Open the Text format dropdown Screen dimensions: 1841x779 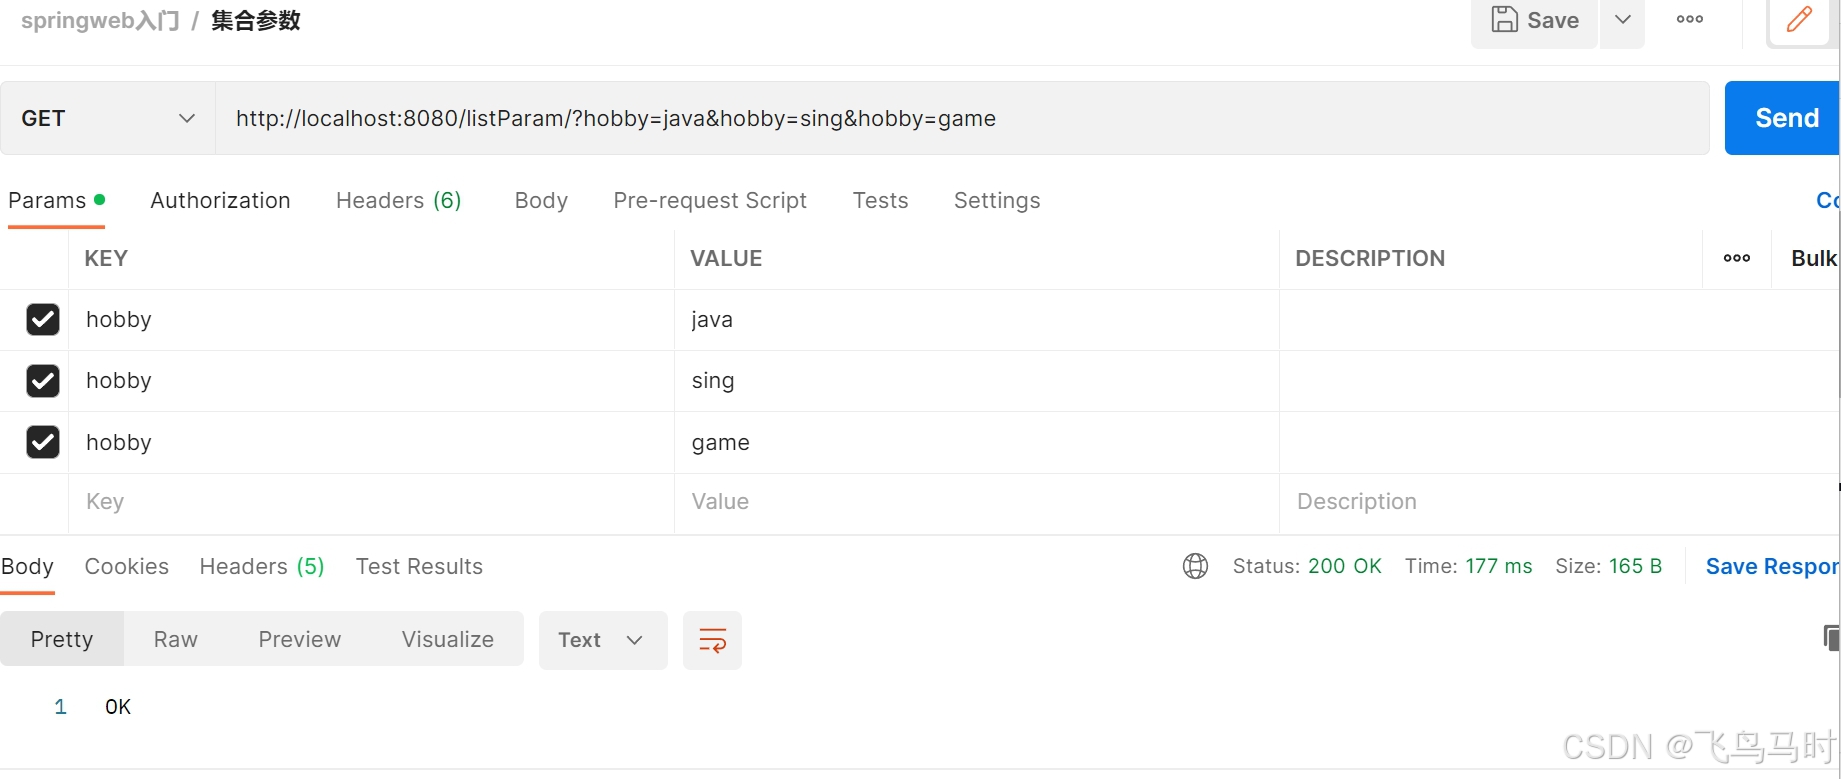tap(603, 640)
